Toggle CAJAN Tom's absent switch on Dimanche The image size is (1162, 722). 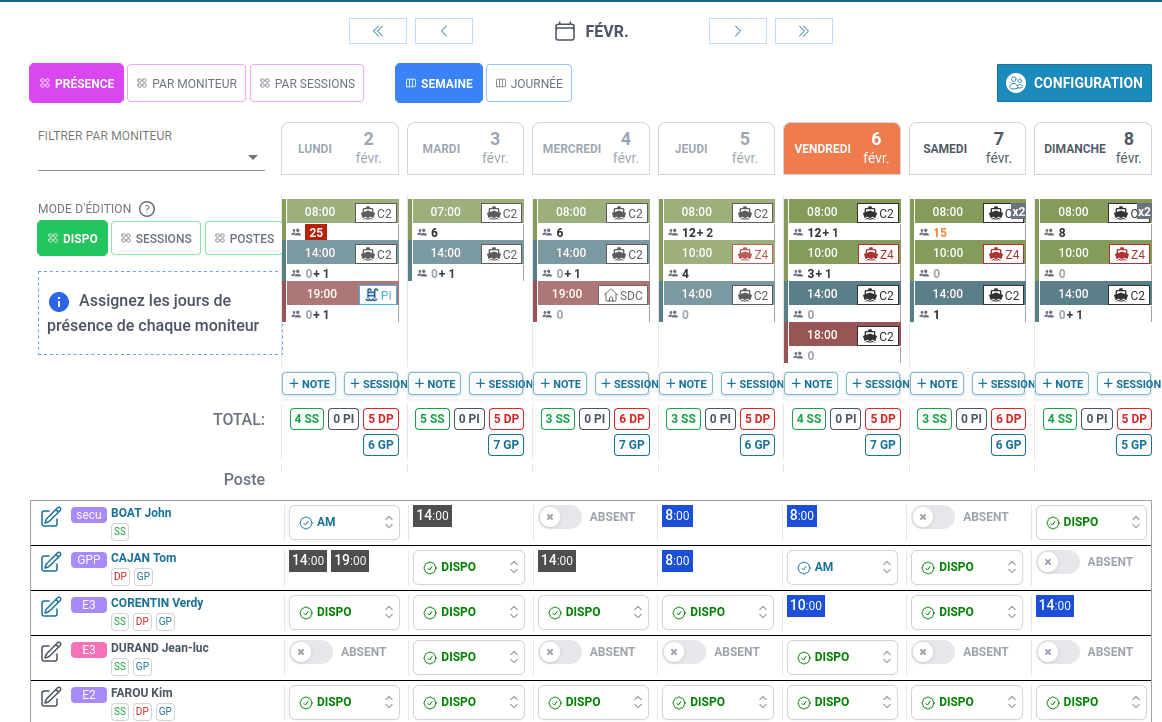click(x=1058, y=562)
